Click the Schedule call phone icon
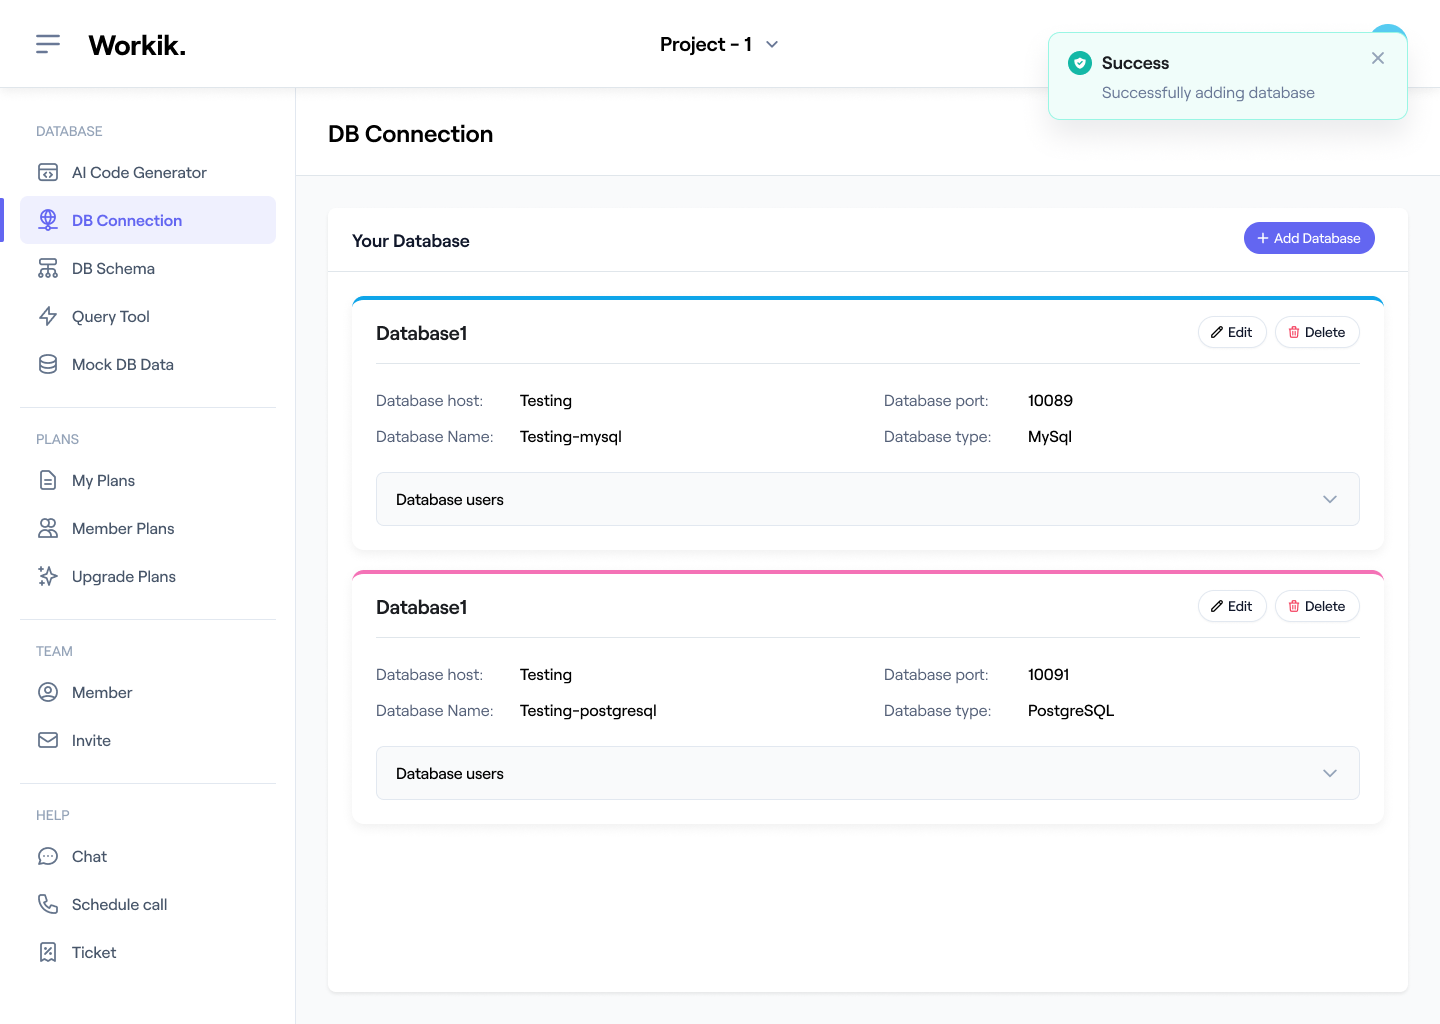 (48, 904)
